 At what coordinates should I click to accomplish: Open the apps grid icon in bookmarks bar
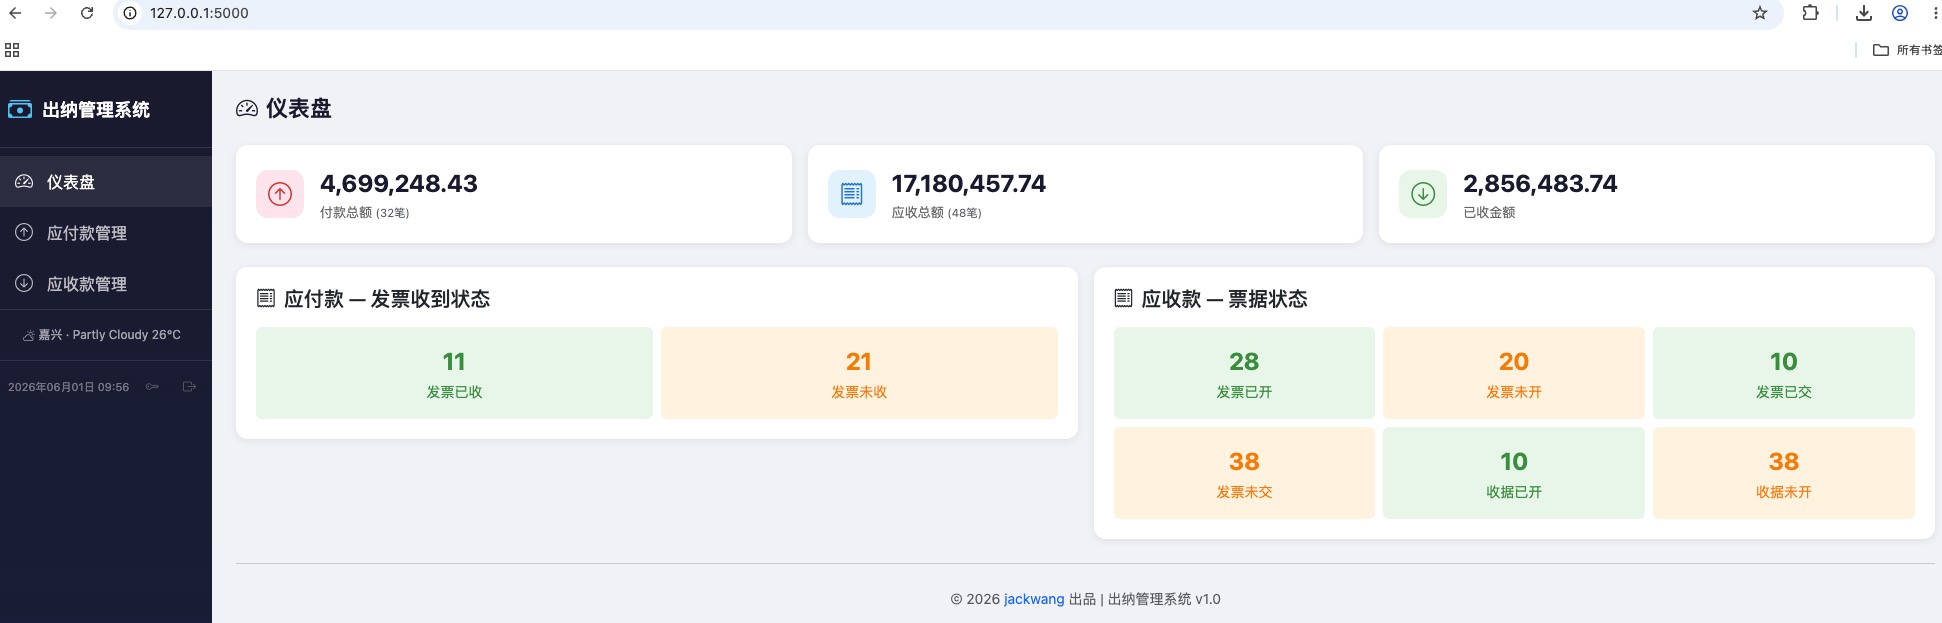pos(12,50)
